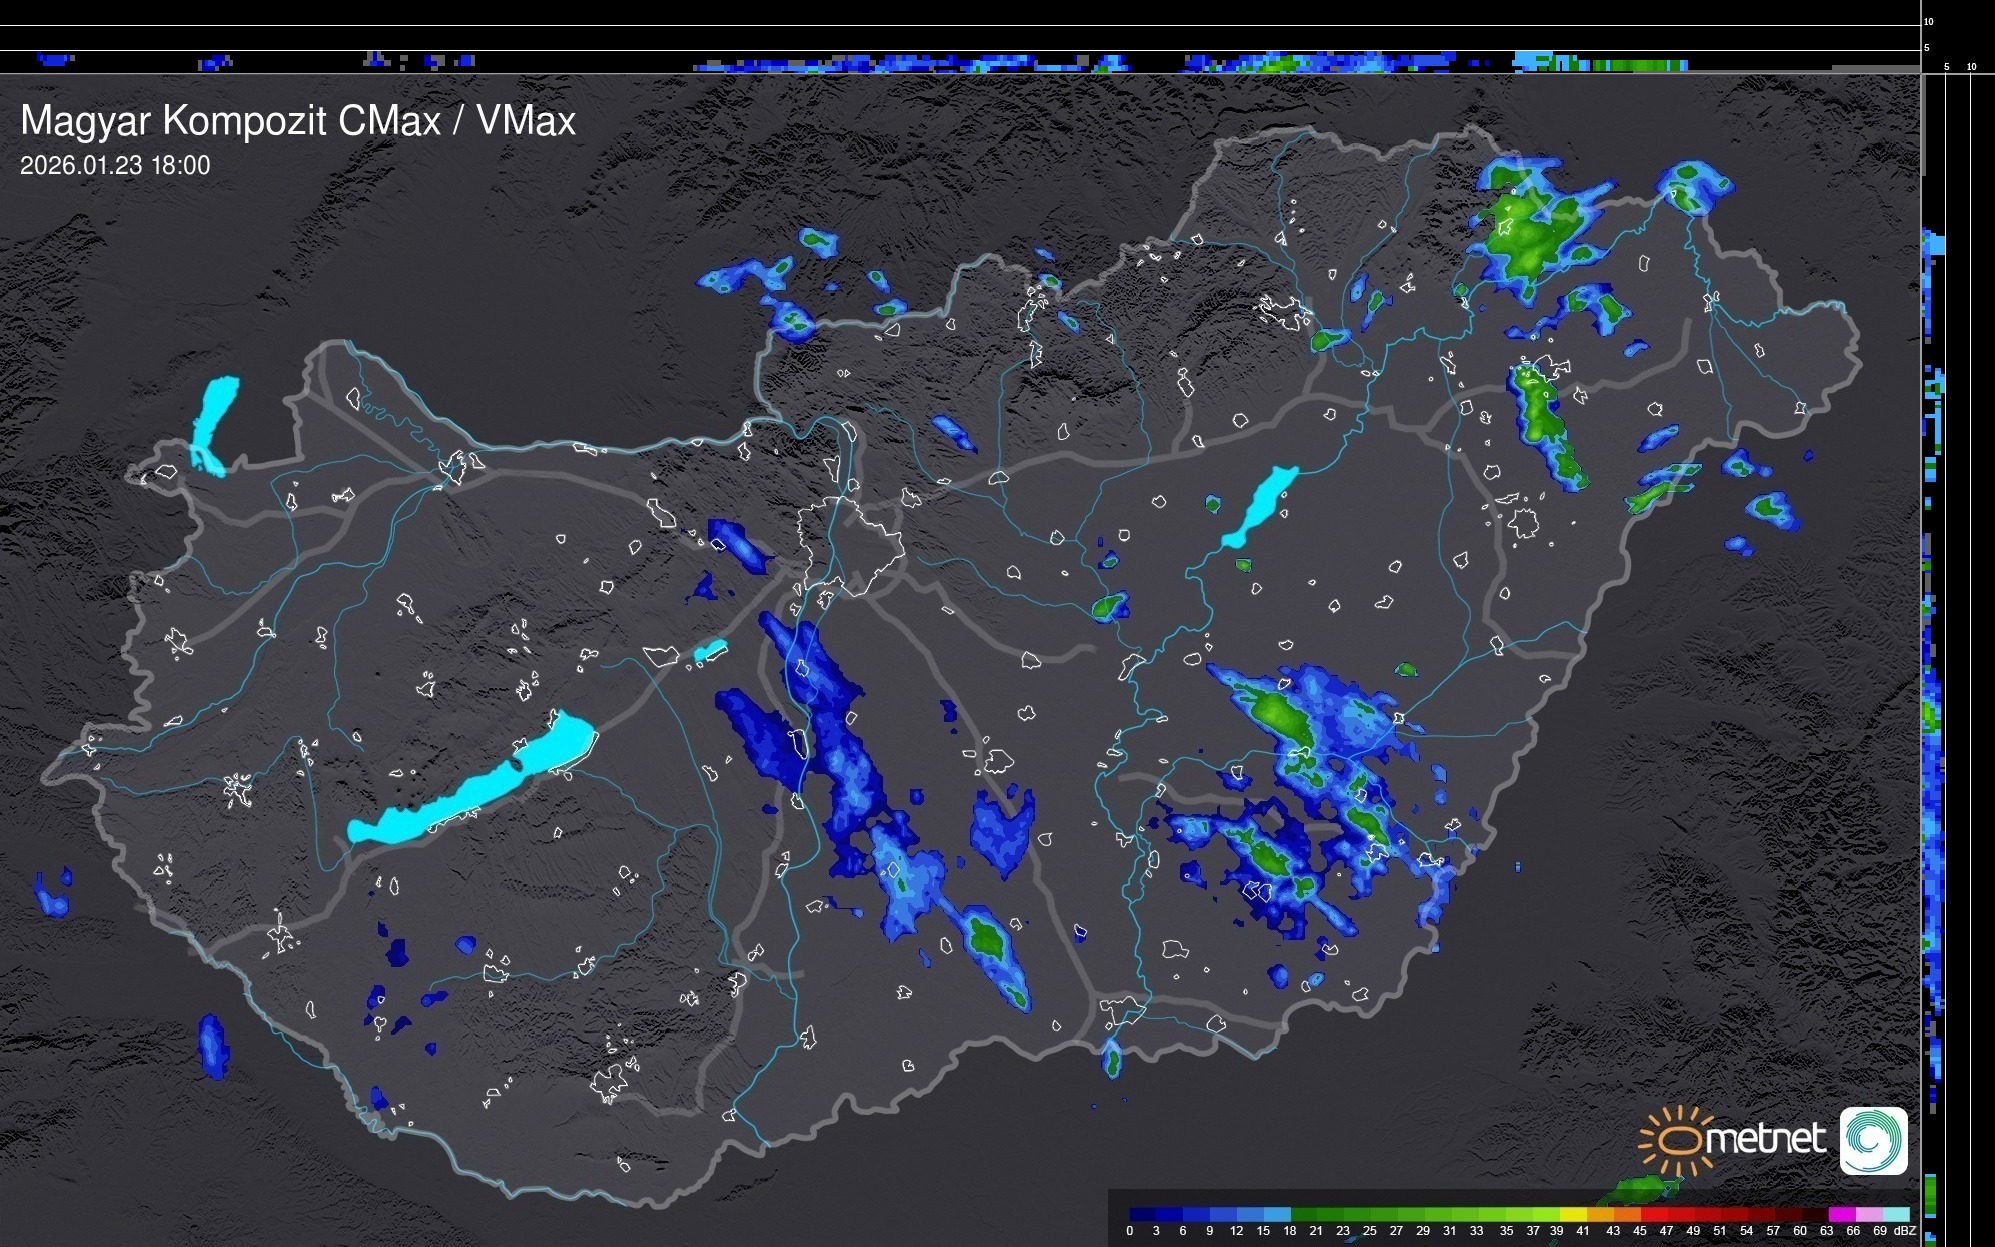Pick the light blue 15-18 dBZ swatch
The height and width of the screenshot is (1247, 1995).
coord(1276,1214)
